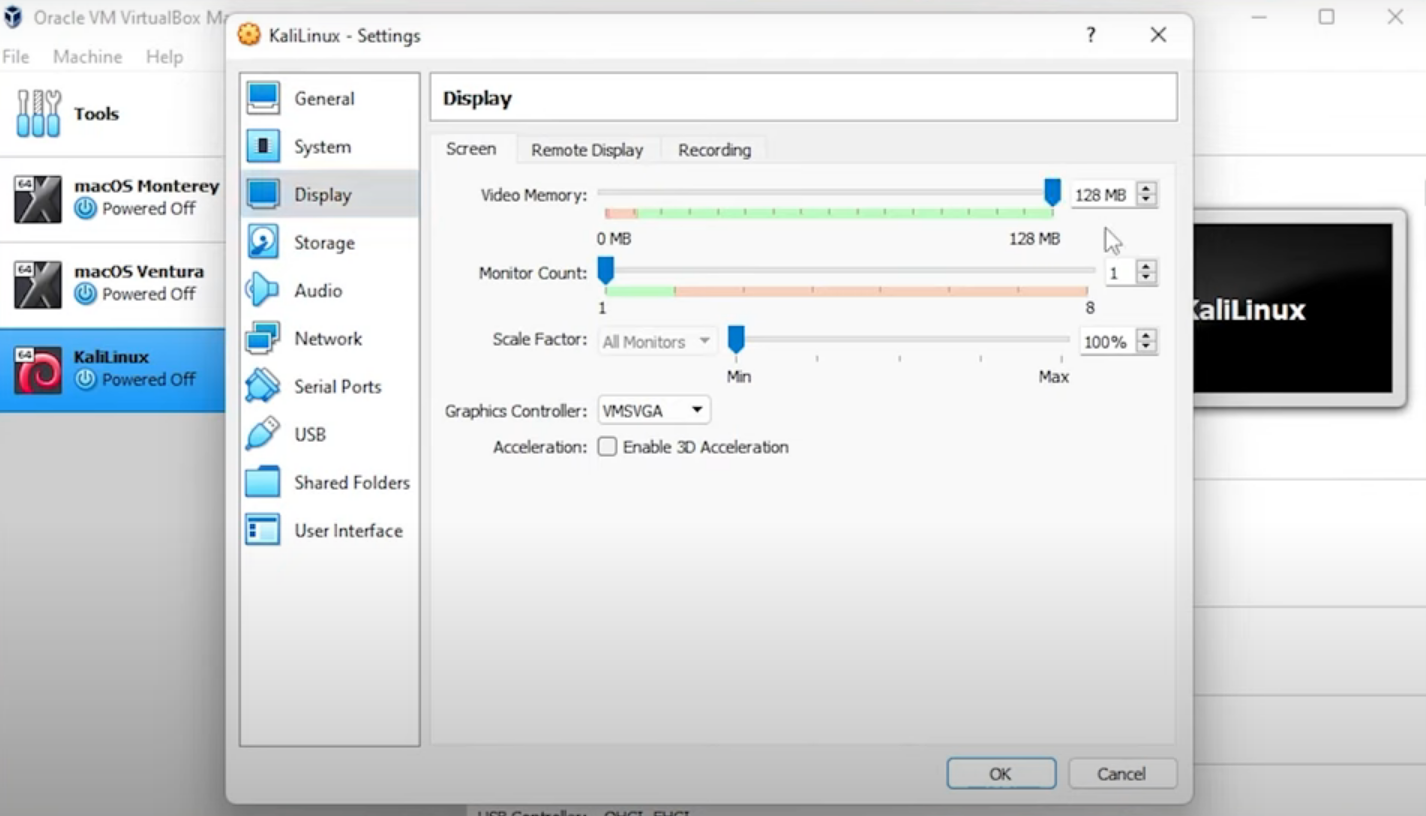Switch to the Remote Display tab
The image size is (1426, 816).
coord(587,150)
